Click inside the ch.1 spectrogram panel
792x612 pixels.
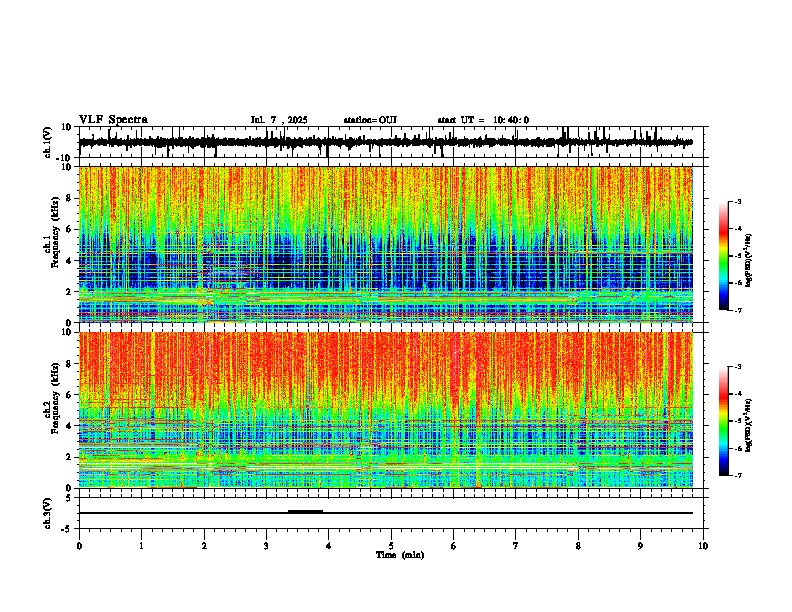[385, 244]
